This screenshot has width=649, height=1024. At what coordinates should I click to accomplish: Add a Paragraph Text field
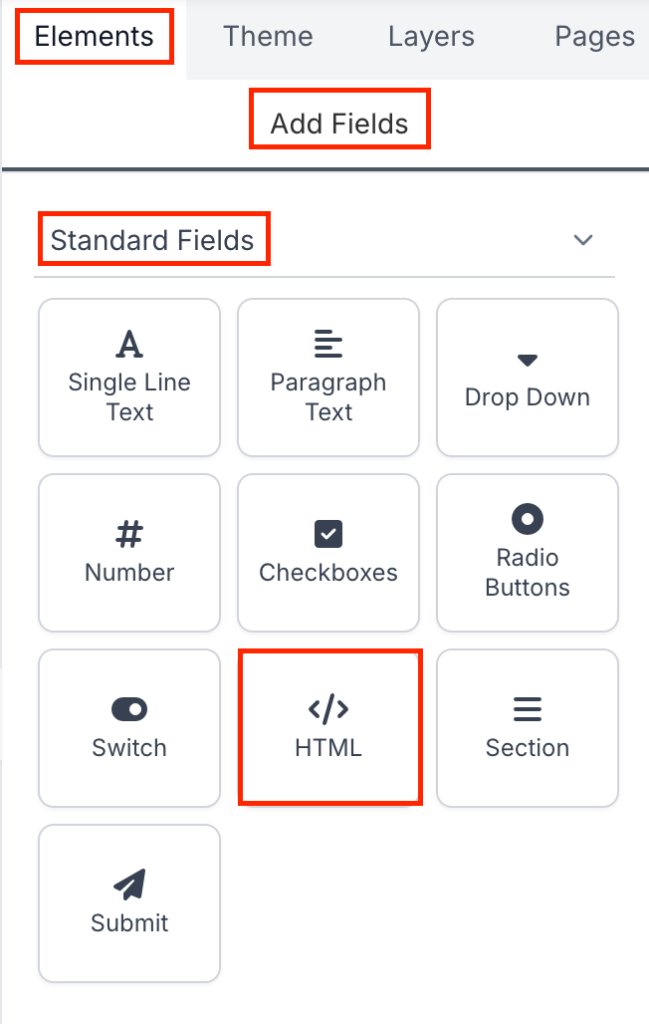[328, 378]
